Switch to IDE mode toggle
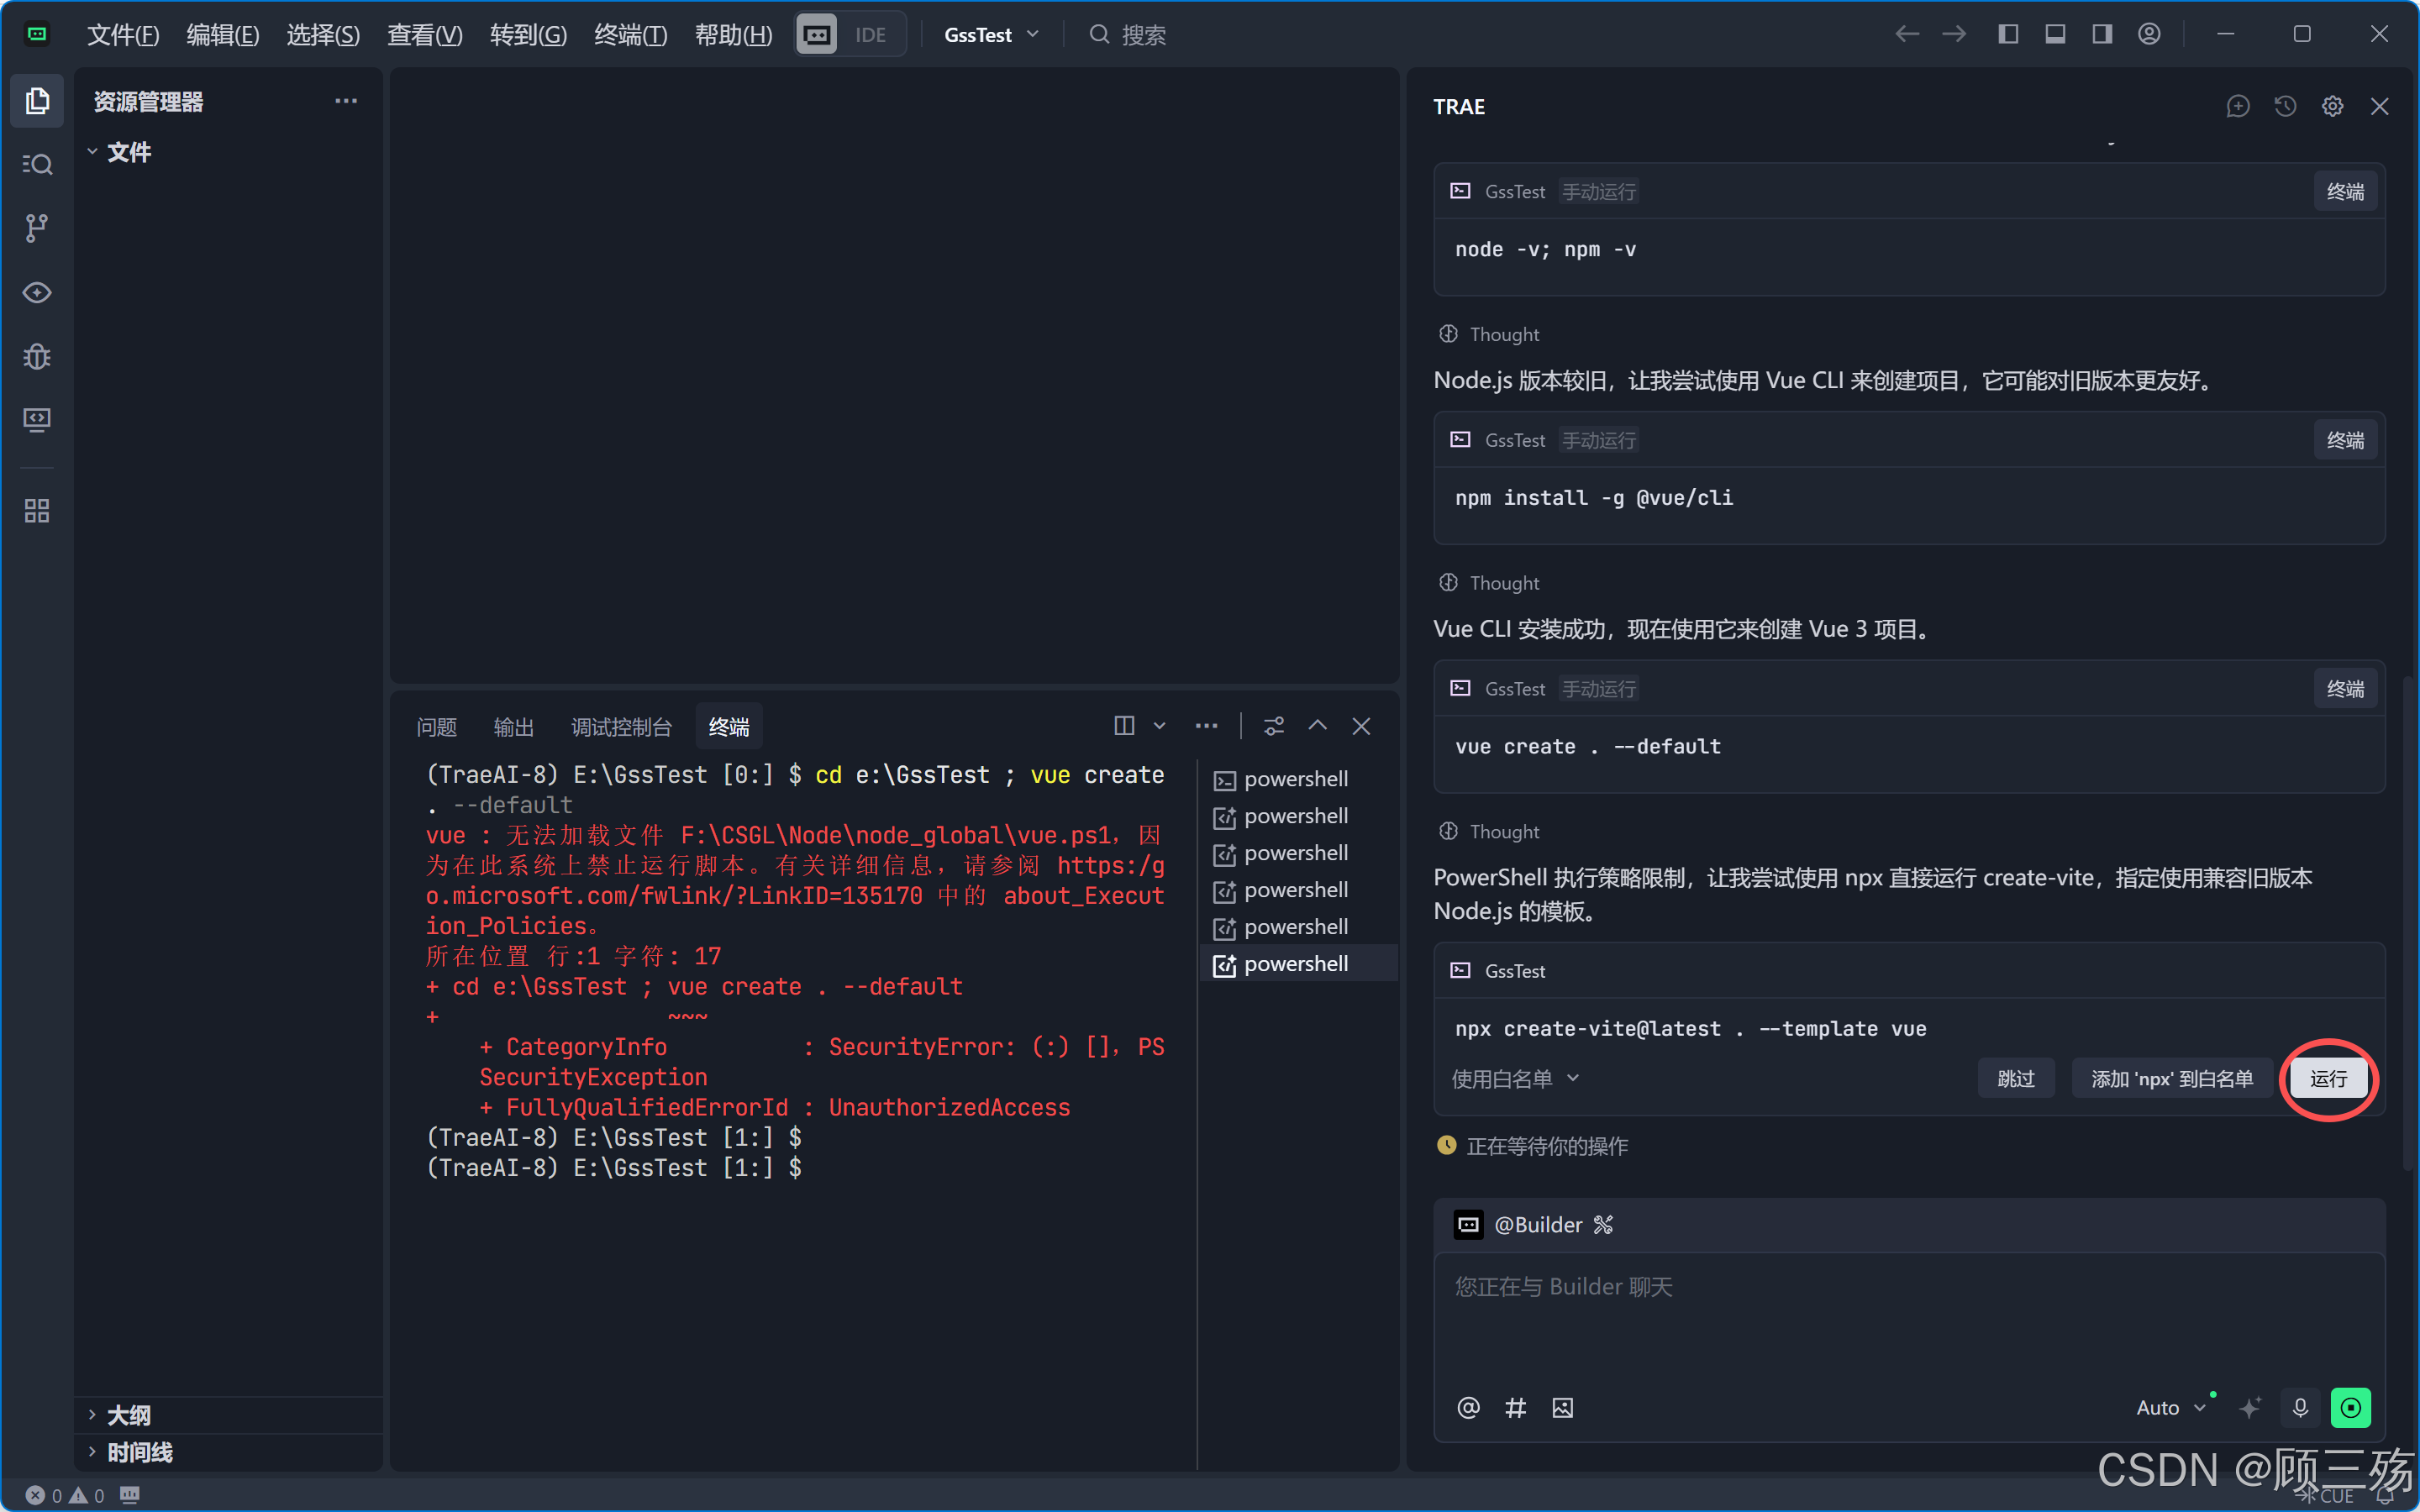 pyautogui.click(x=870, y=35)
